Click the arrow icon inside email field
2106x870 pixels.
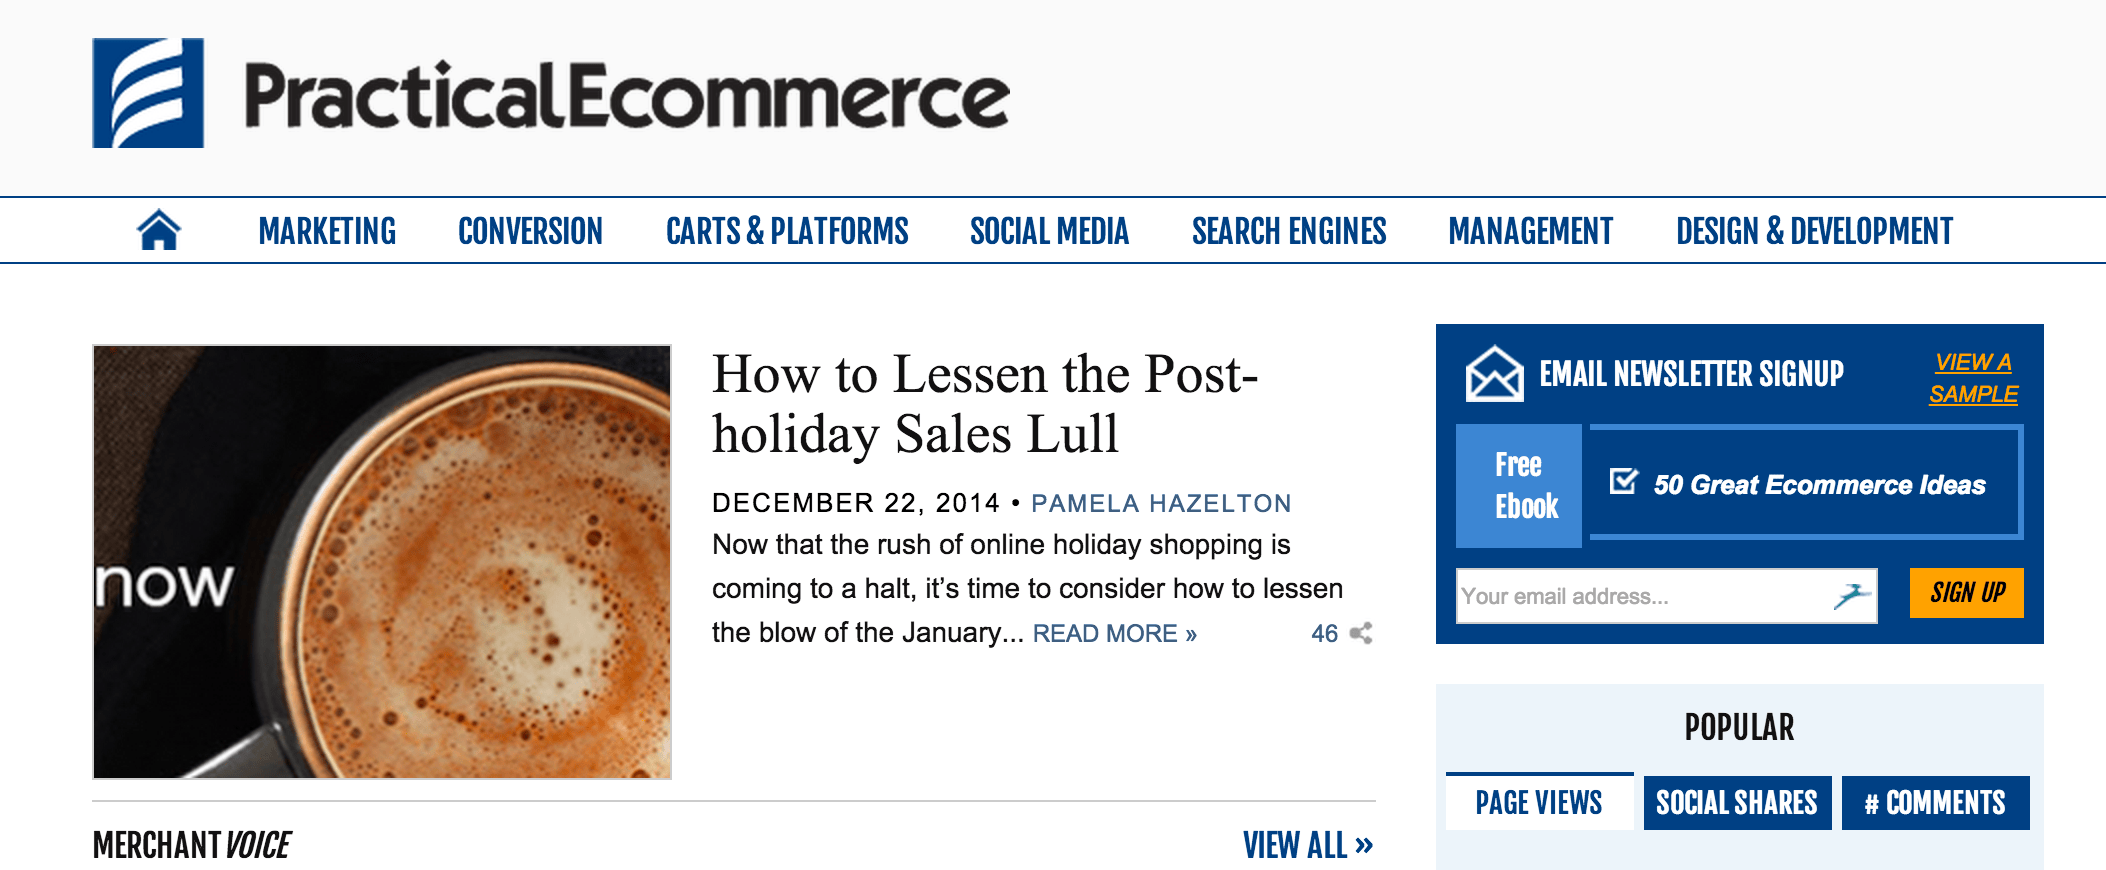coord(1851,596)
